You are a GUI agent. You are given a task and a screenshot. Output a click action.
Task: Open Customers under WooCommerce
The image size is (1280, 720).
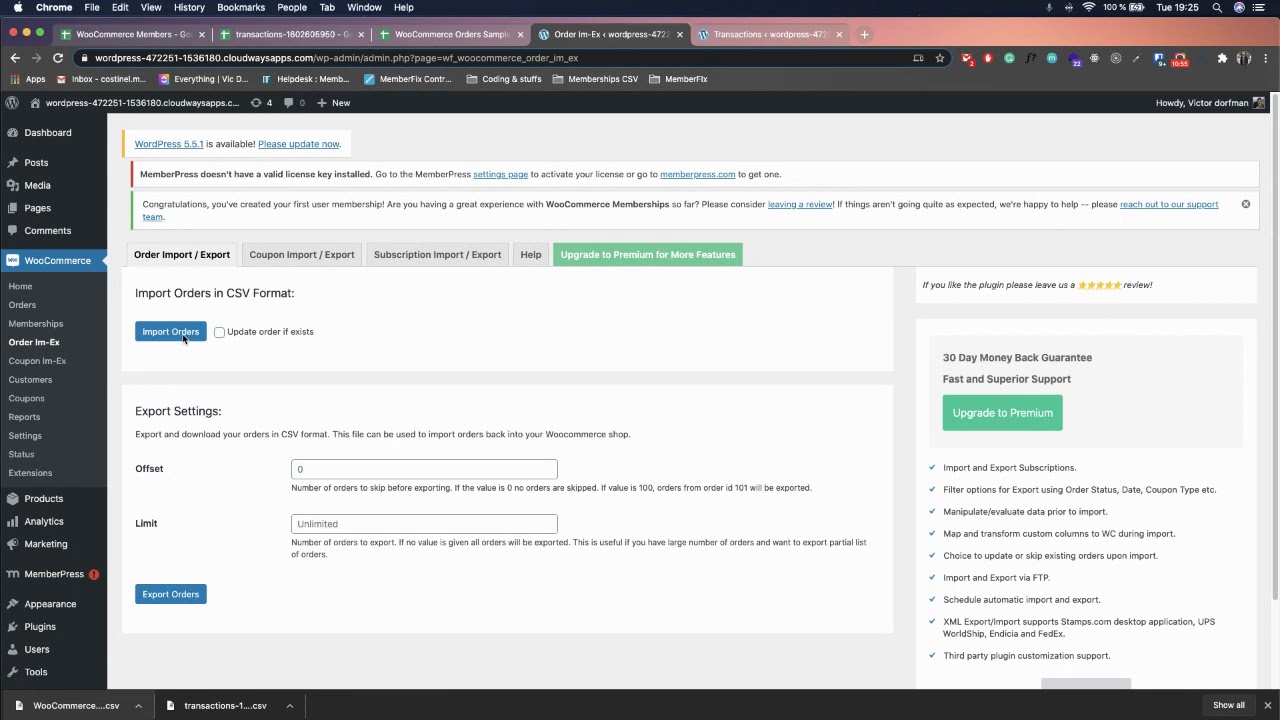click(30, 379)
